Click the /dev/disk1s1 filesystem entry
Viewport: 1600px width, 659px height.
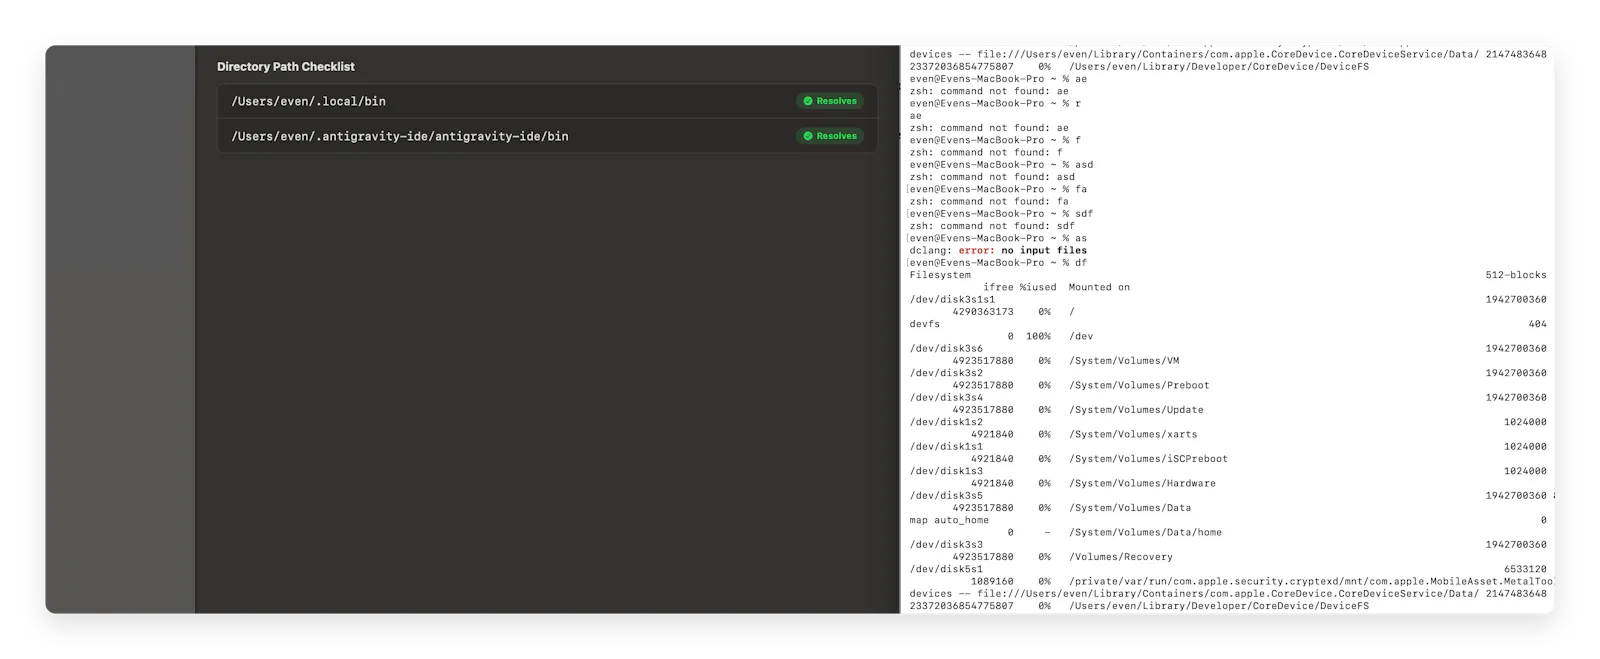coord(946,446)
